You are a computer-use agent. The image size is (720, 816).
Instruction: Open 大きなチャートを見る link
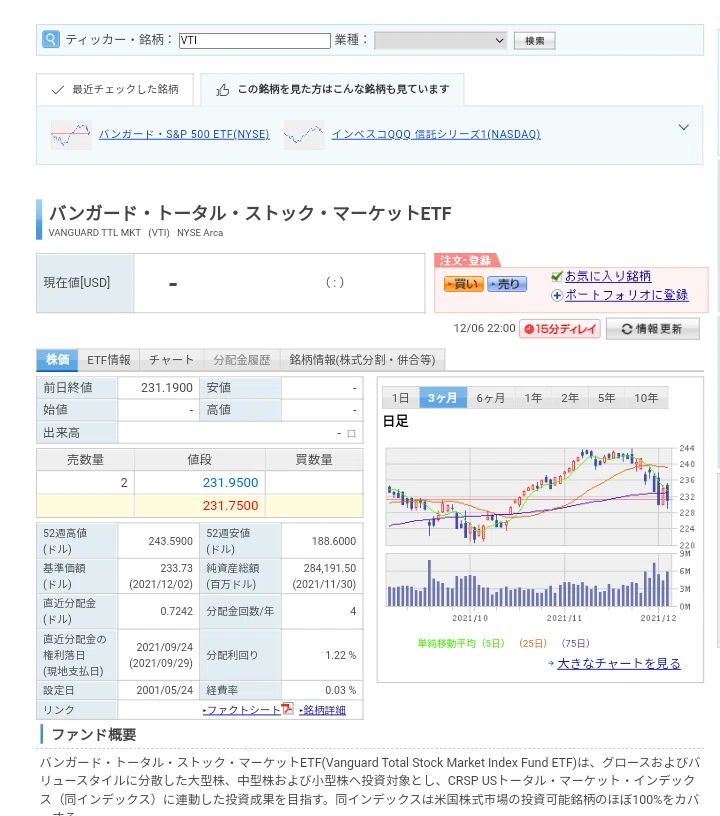(619, 664)
